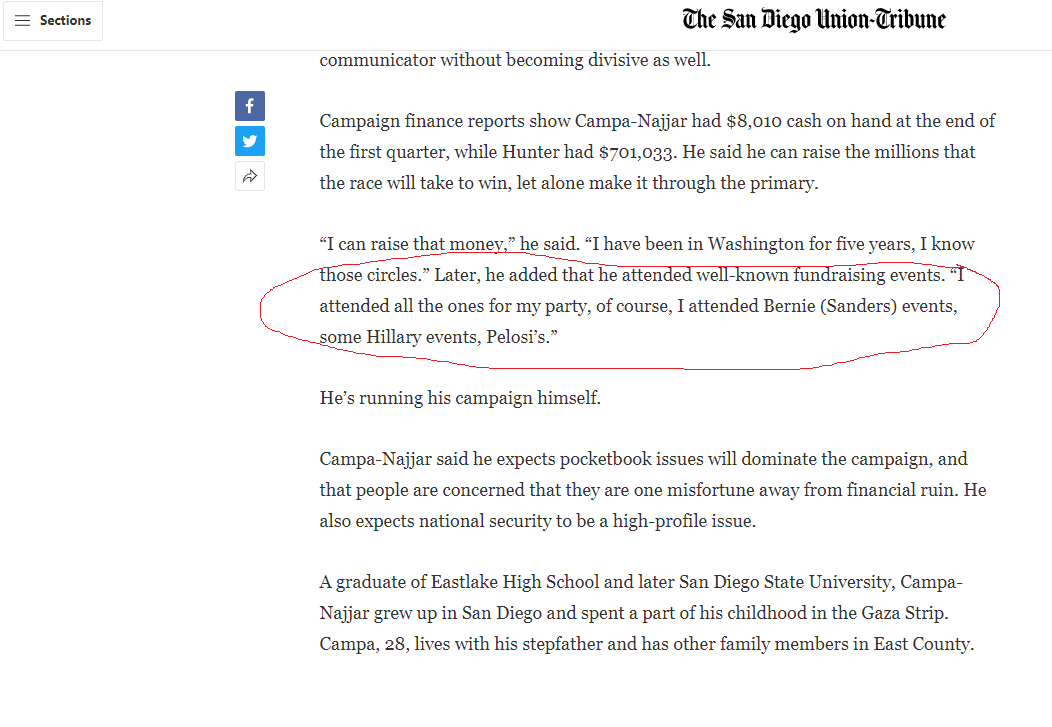Screen dimensions: 1052x727
Task: Click the line "that people are concerned that they"
Action: tap(653, 490)
